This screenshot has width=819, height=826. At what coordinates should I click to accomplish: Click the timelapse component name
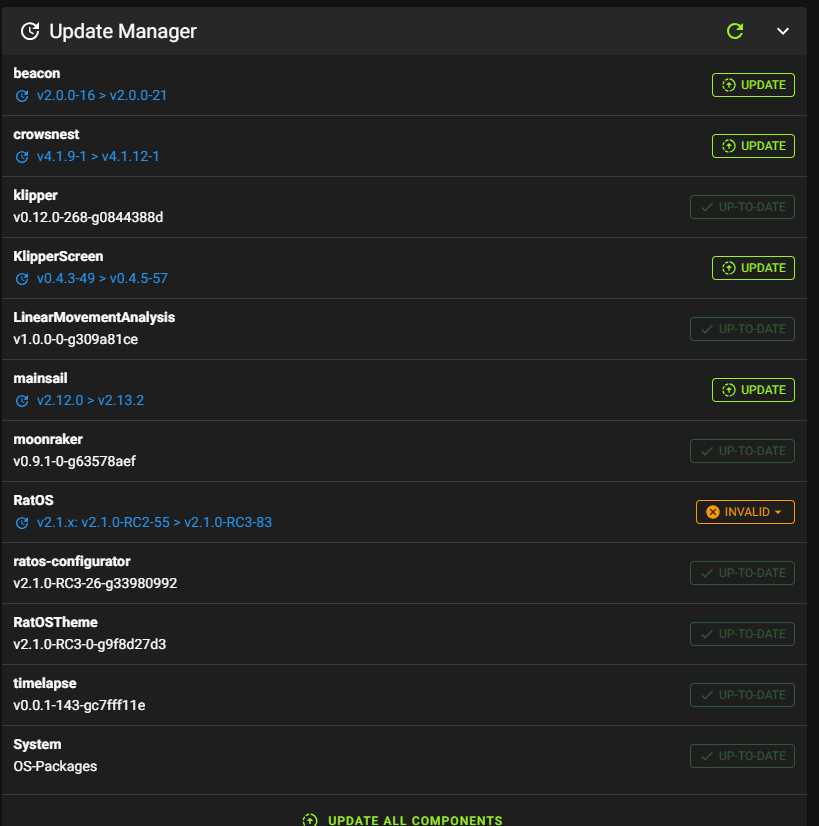click(x=45, y=683)
